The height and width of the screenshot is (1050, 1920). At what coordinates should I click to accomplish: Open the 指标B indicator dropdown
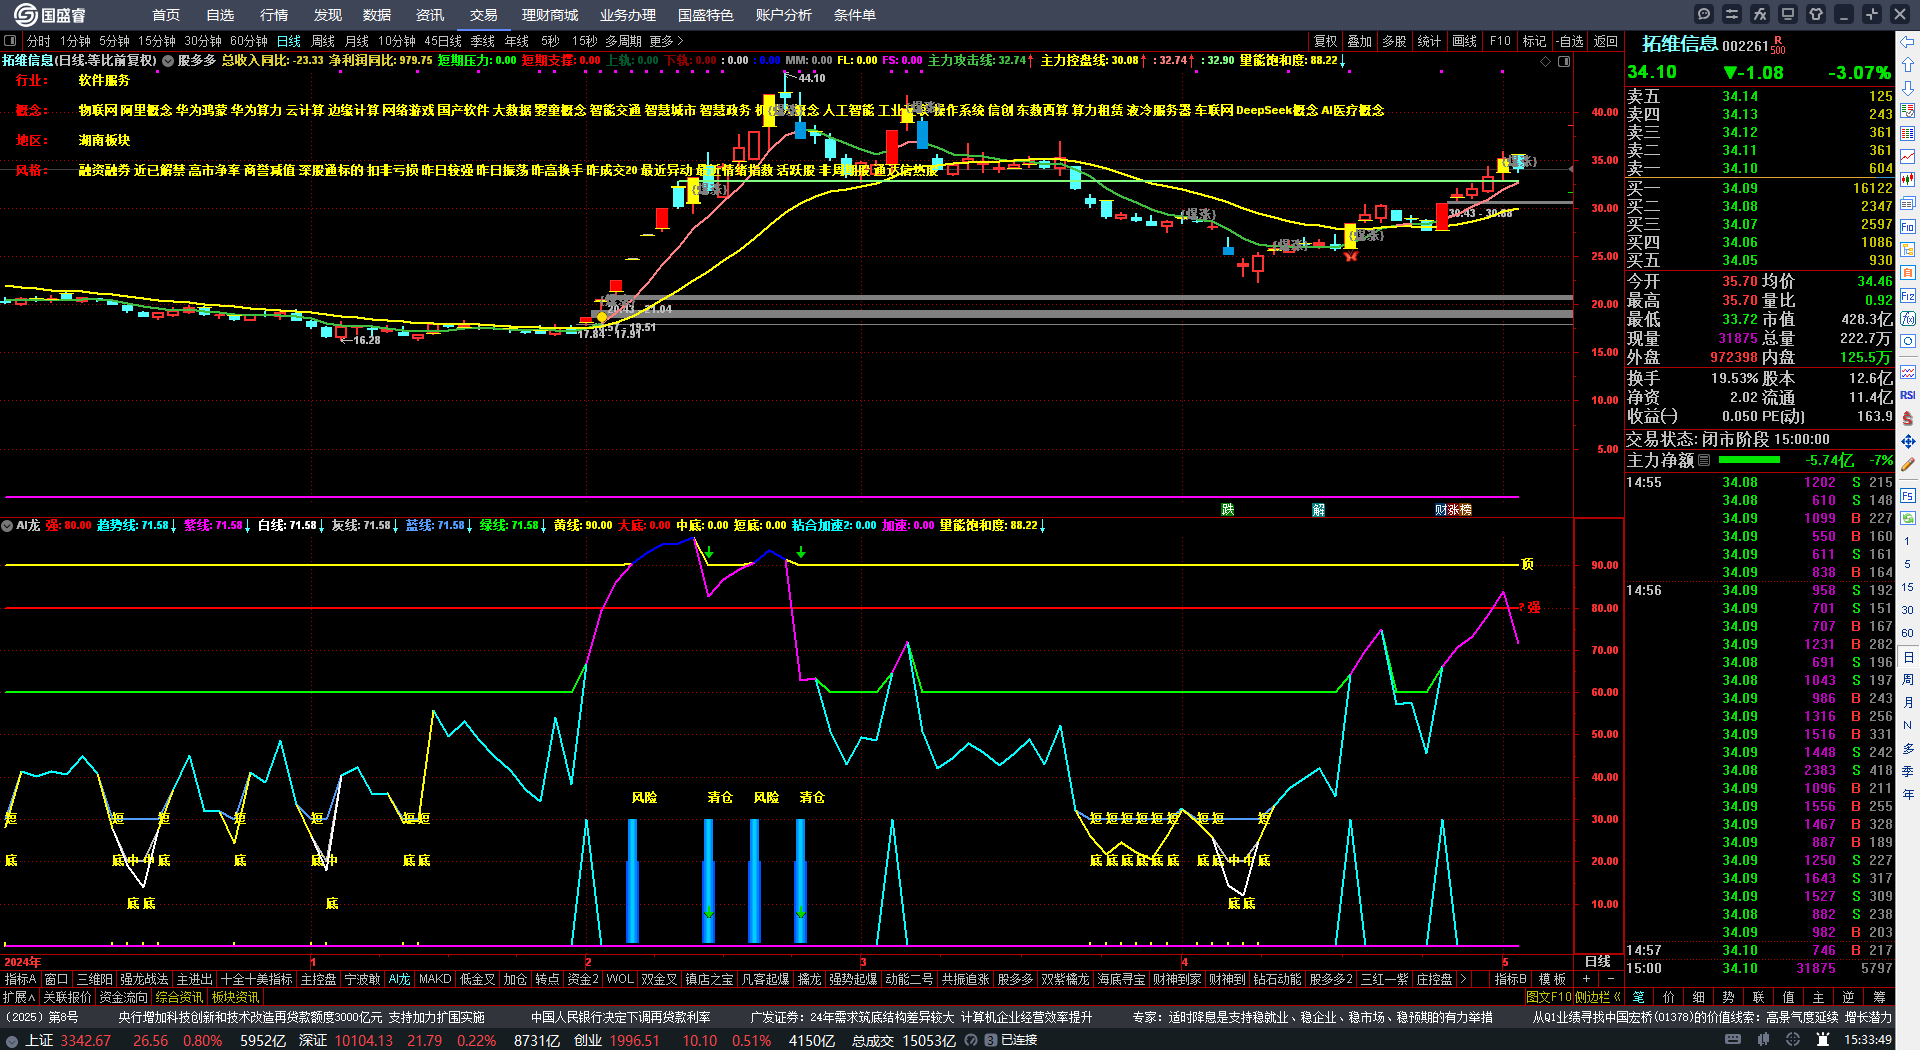tap(1511, 979)
